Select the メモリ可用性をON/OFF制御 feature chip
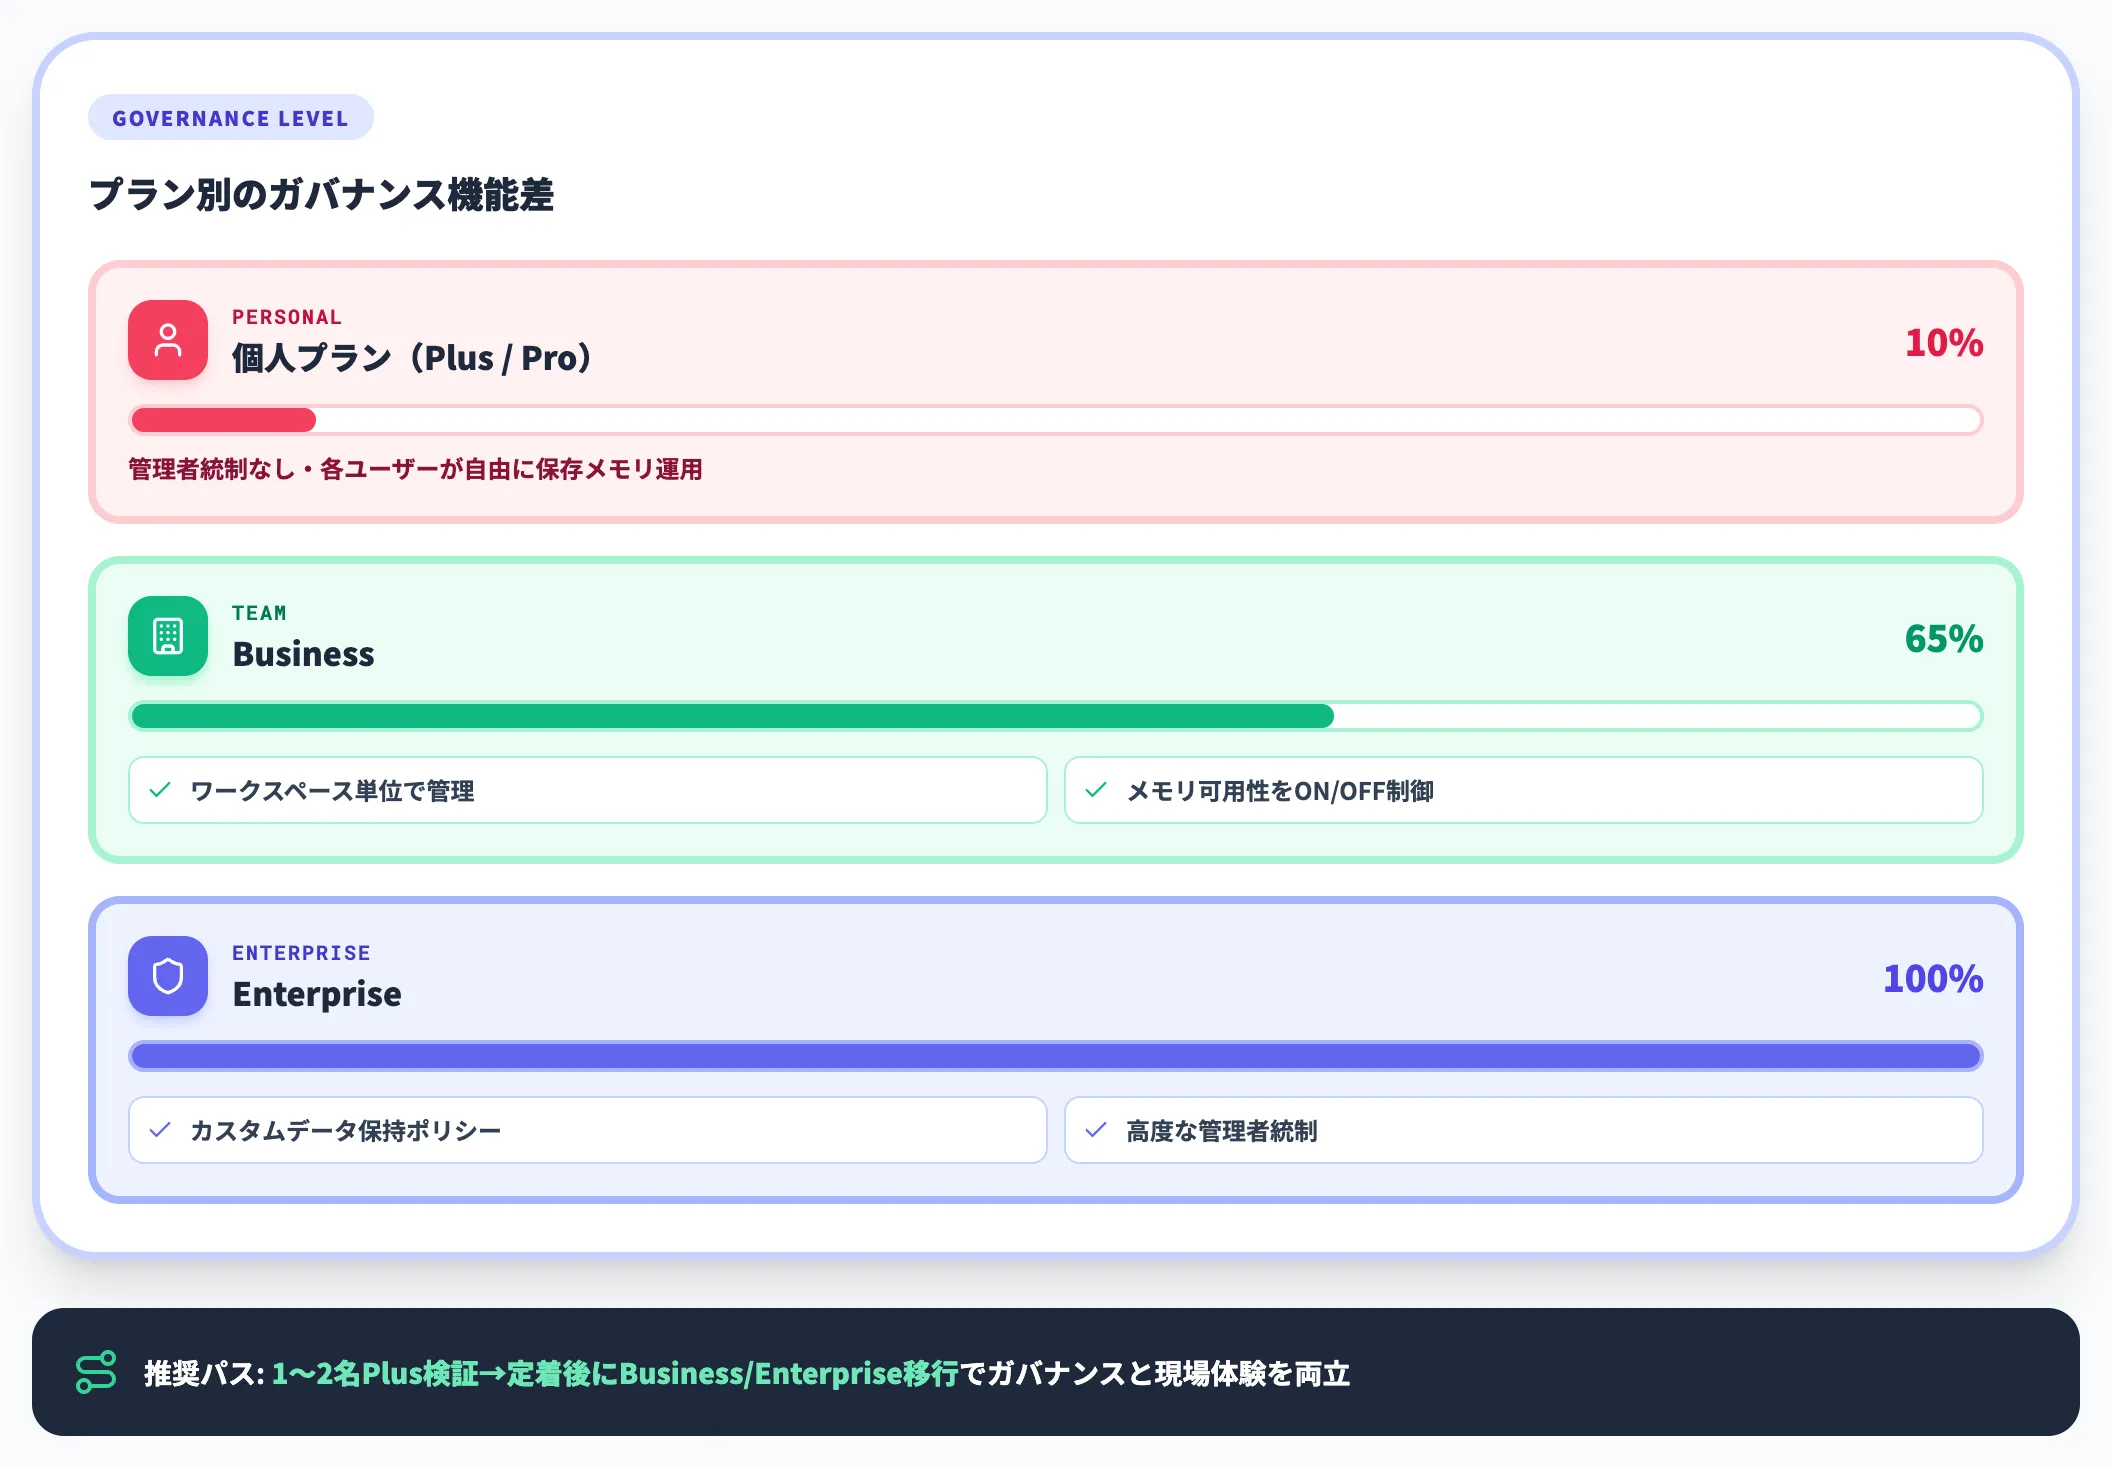This screenshot has height=1468, width=2112. [x=1524, y=790]
